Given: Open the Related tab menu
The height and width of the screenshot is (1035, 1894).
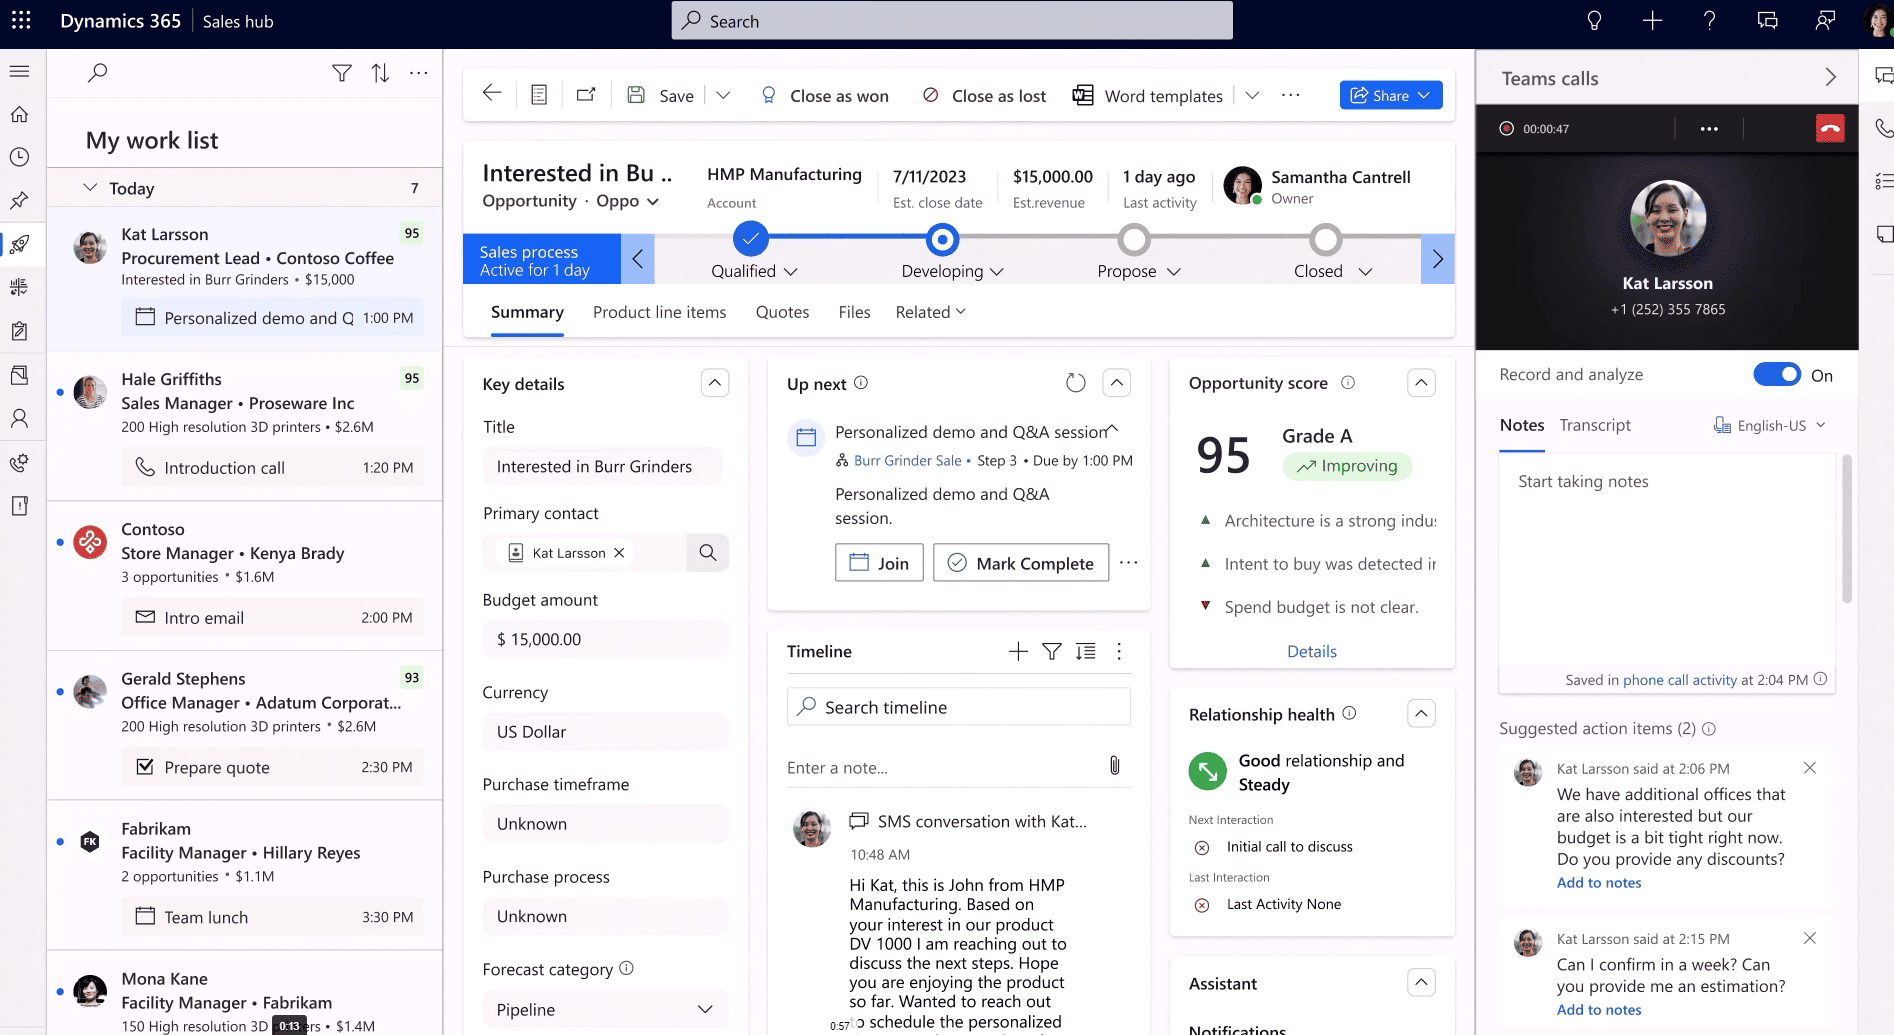Looking at the screenshot, I should tap(930, 312).
